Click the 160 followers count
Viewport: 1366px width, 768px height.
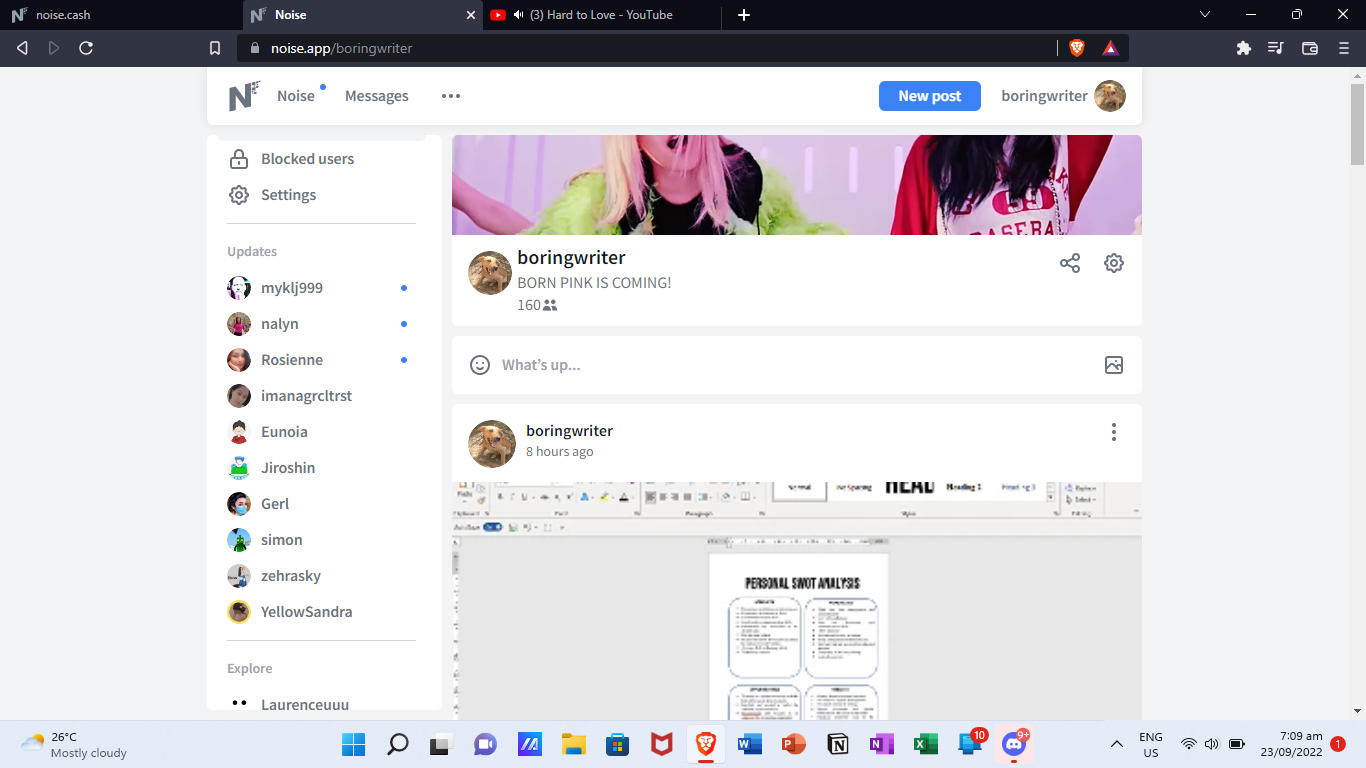537,305
